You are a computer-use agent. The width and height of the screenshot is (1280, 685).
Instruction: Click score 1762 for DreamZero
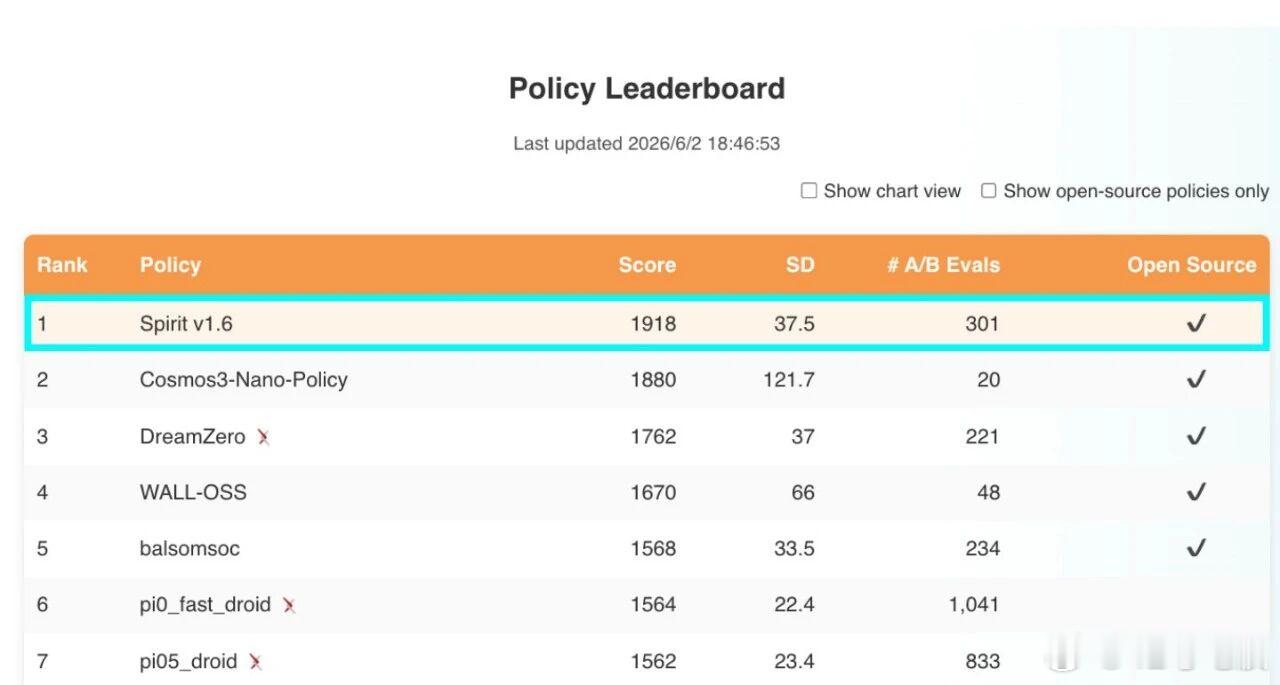[653, 436]
